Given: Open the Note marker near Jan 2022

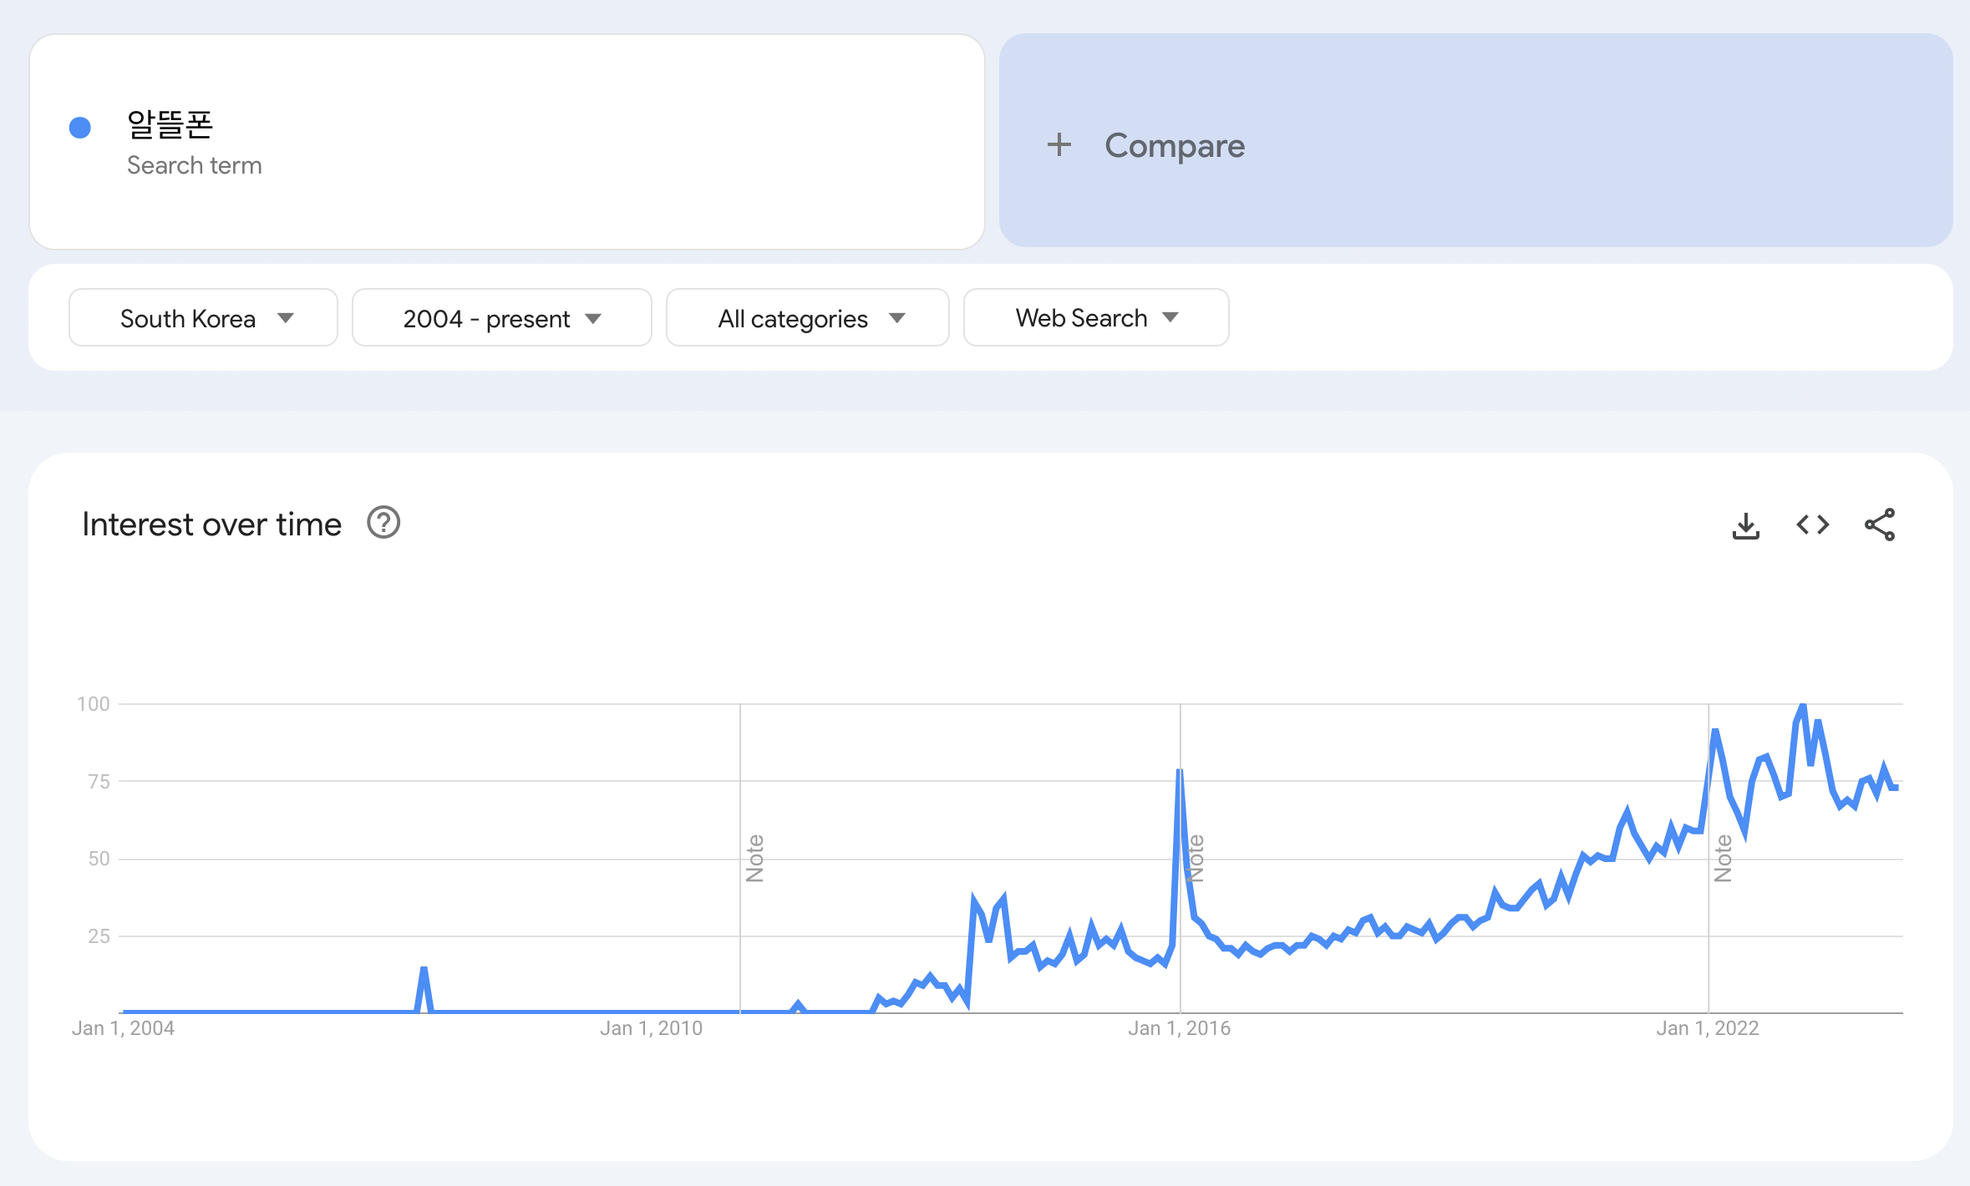Looking at the screenshot, I should pos(1723,858).
